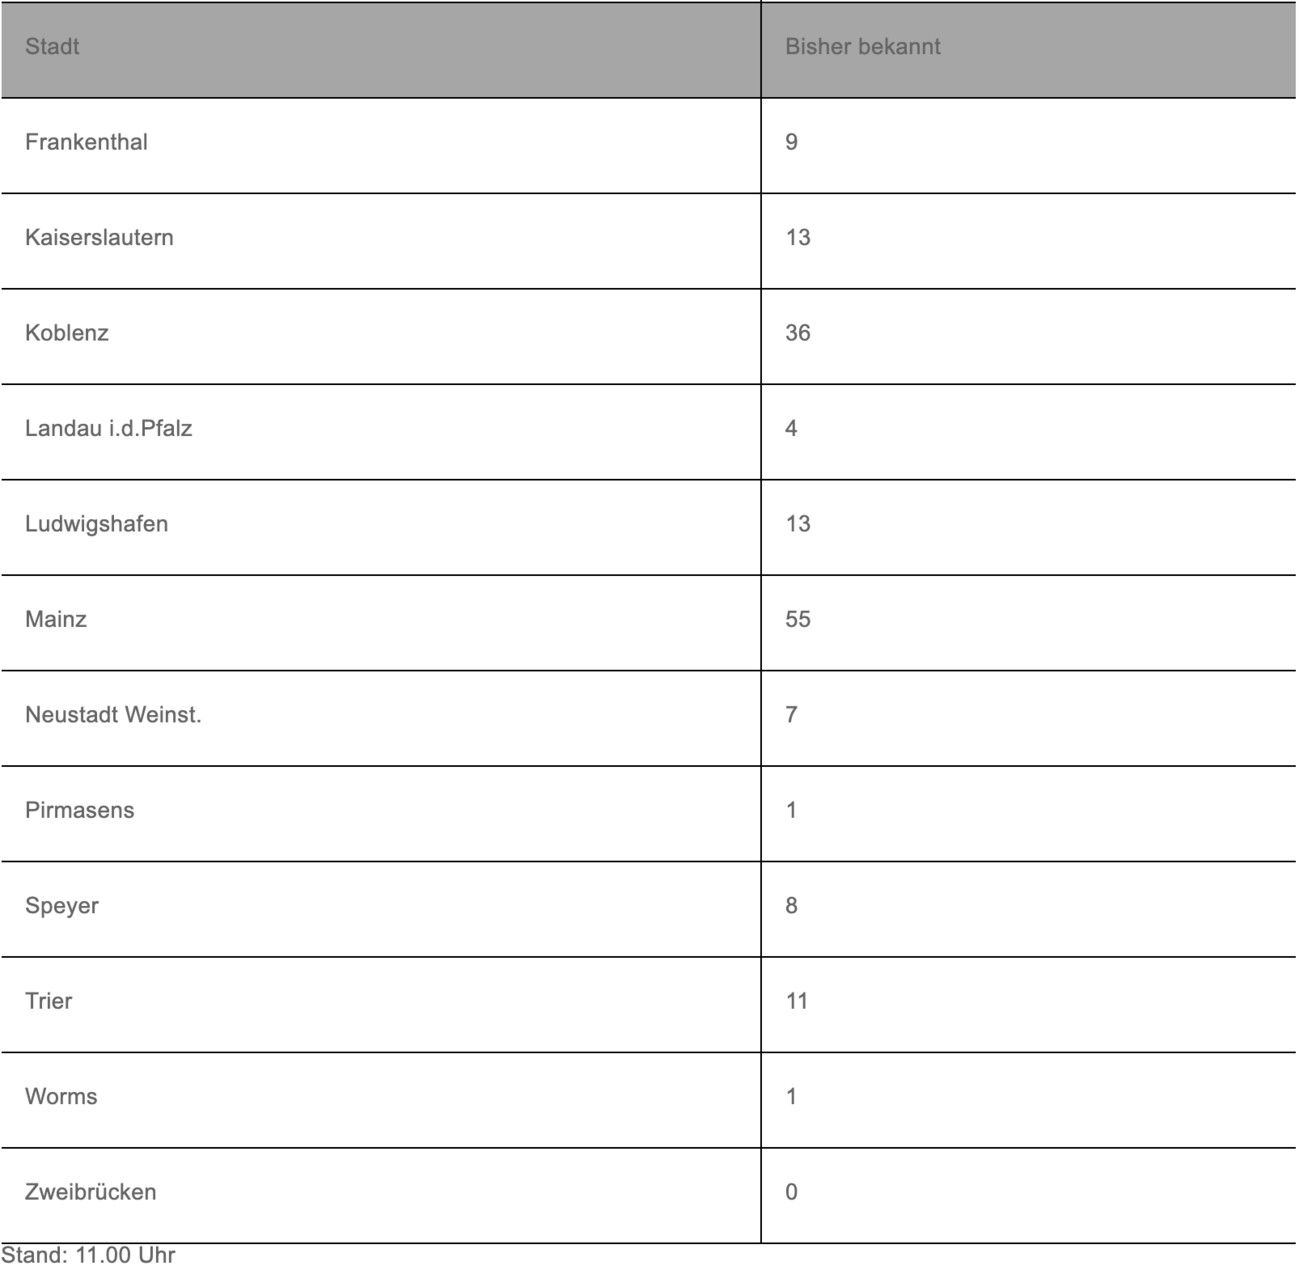
Task: Select the value 0 for Zweibrücken
Action: [x=792, y=1193]
